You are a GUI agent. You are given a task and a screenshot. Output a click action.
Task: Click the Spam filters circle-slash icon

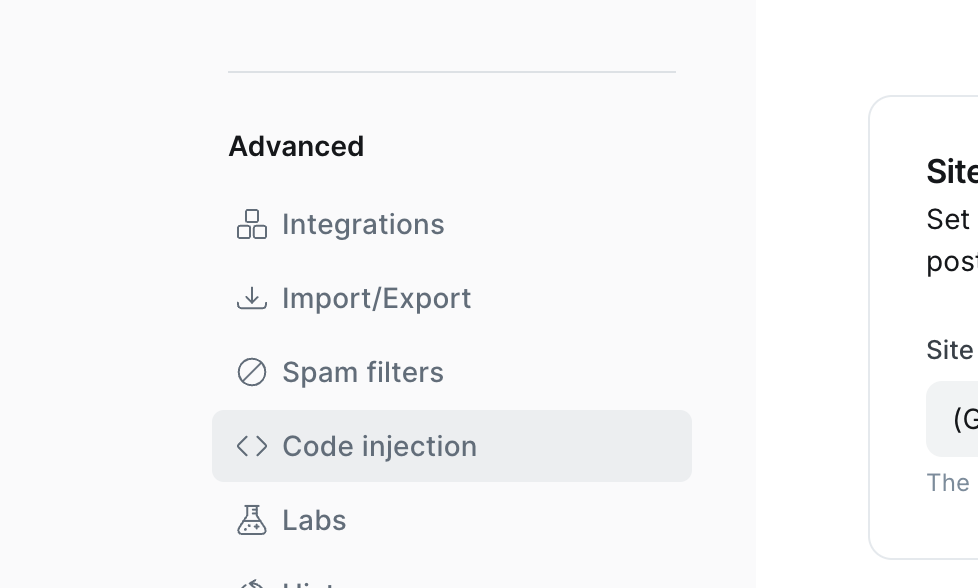pos(252,372)
